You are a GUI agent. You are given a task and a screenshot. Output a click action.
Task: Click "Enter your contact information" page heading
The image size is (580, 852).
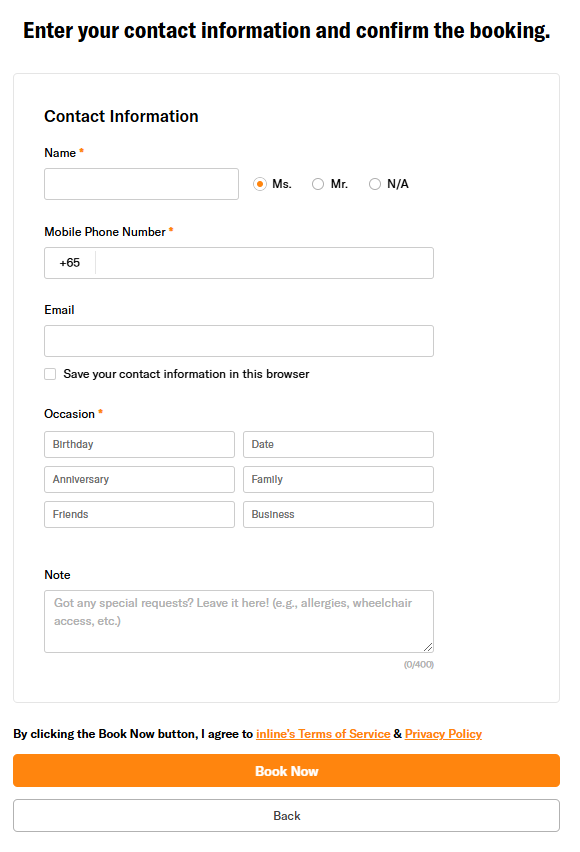click(286, 31)
